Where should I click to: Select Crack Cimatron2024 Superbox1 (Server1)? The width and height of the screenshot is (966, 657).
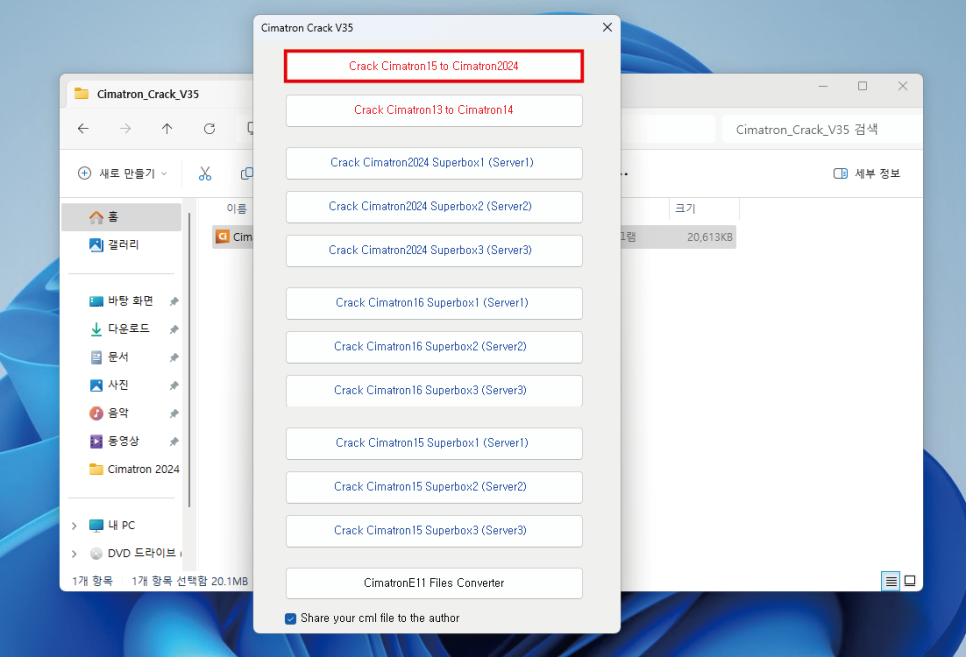click(434, 163)
